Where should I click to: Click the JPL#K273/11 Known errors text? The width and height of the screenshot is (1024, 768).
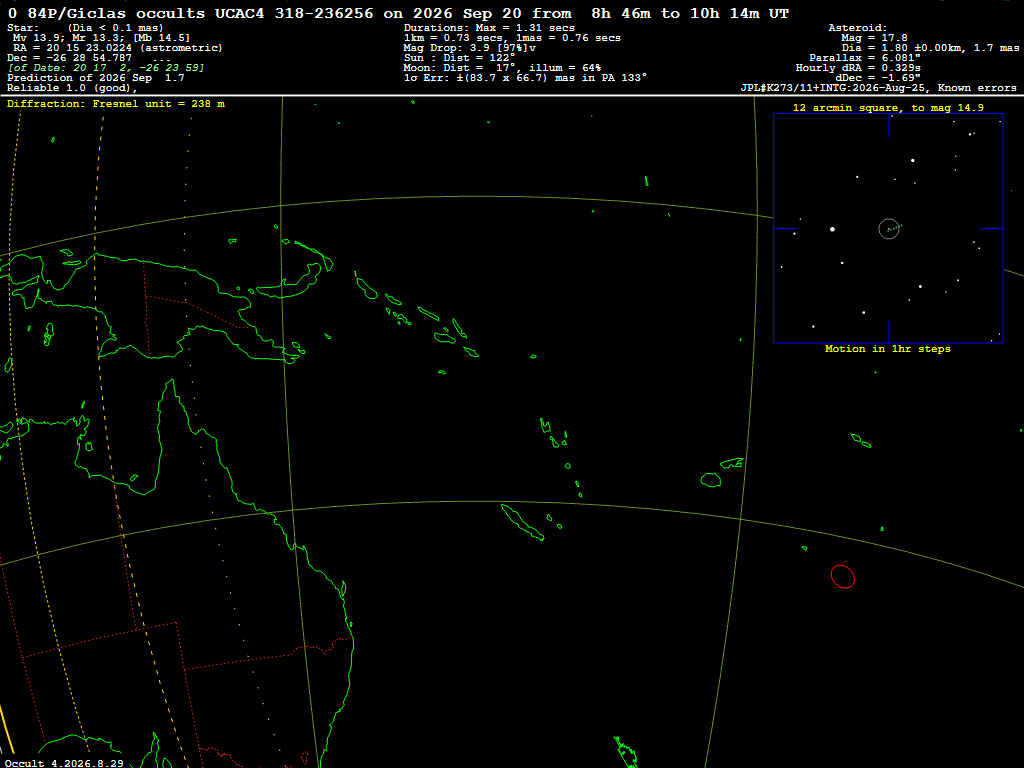[x=878, y=88]
